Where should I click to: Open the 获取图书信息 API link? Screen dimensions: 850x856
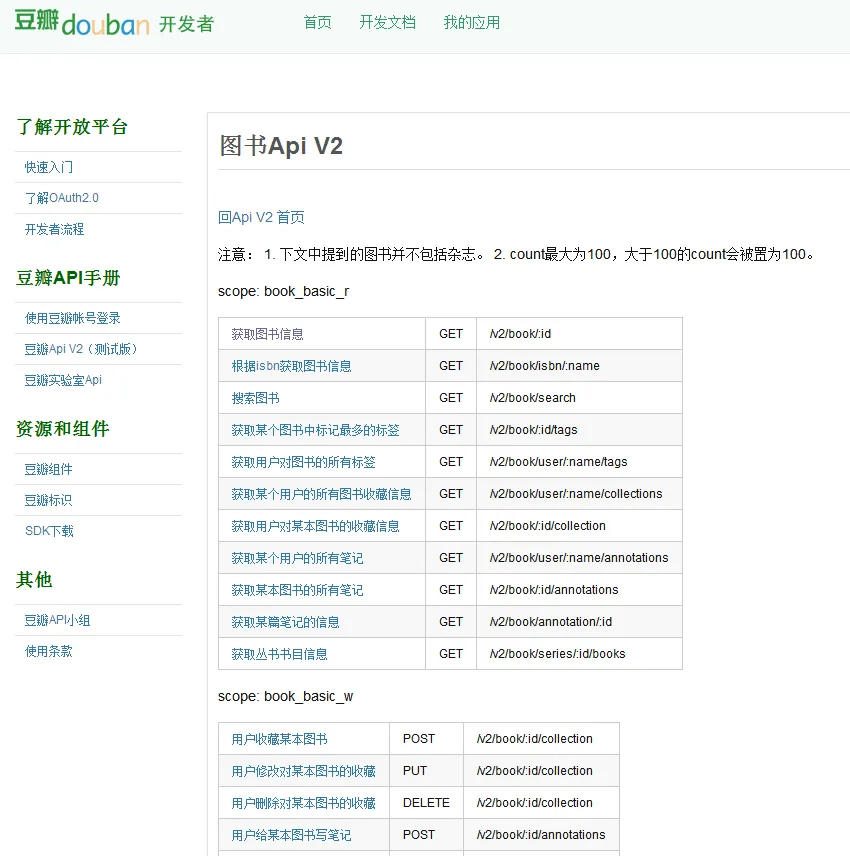click(268, 334)
